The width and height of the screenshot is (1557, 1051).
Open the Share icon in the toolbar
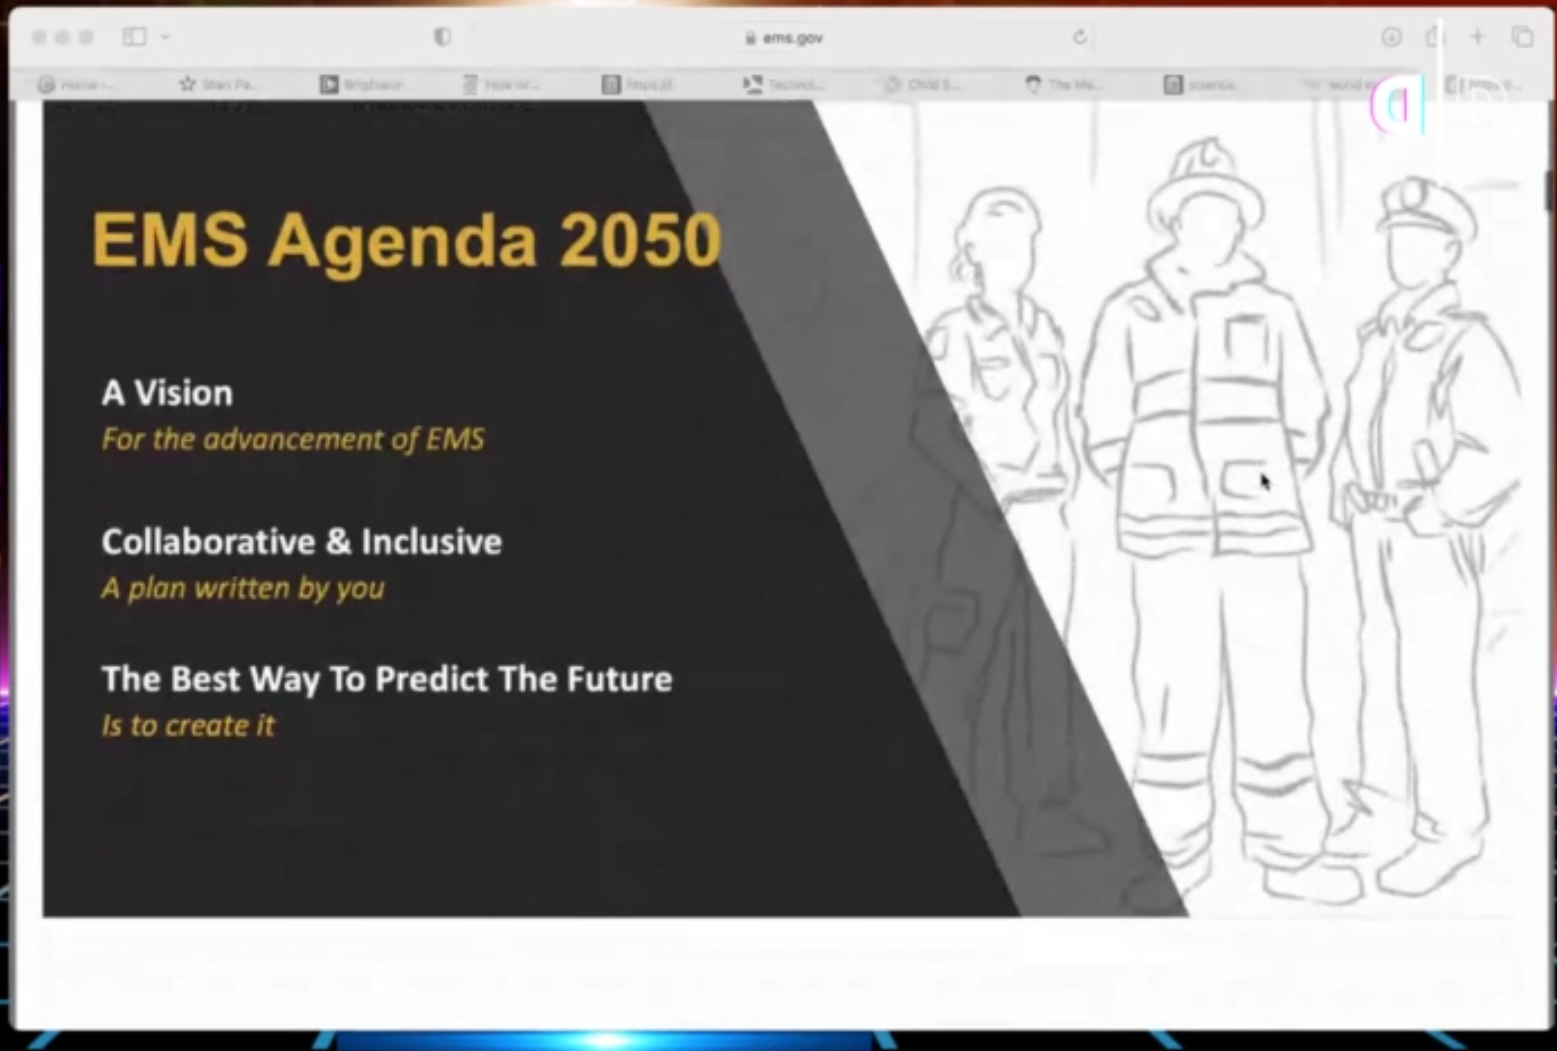point(1435,37)
